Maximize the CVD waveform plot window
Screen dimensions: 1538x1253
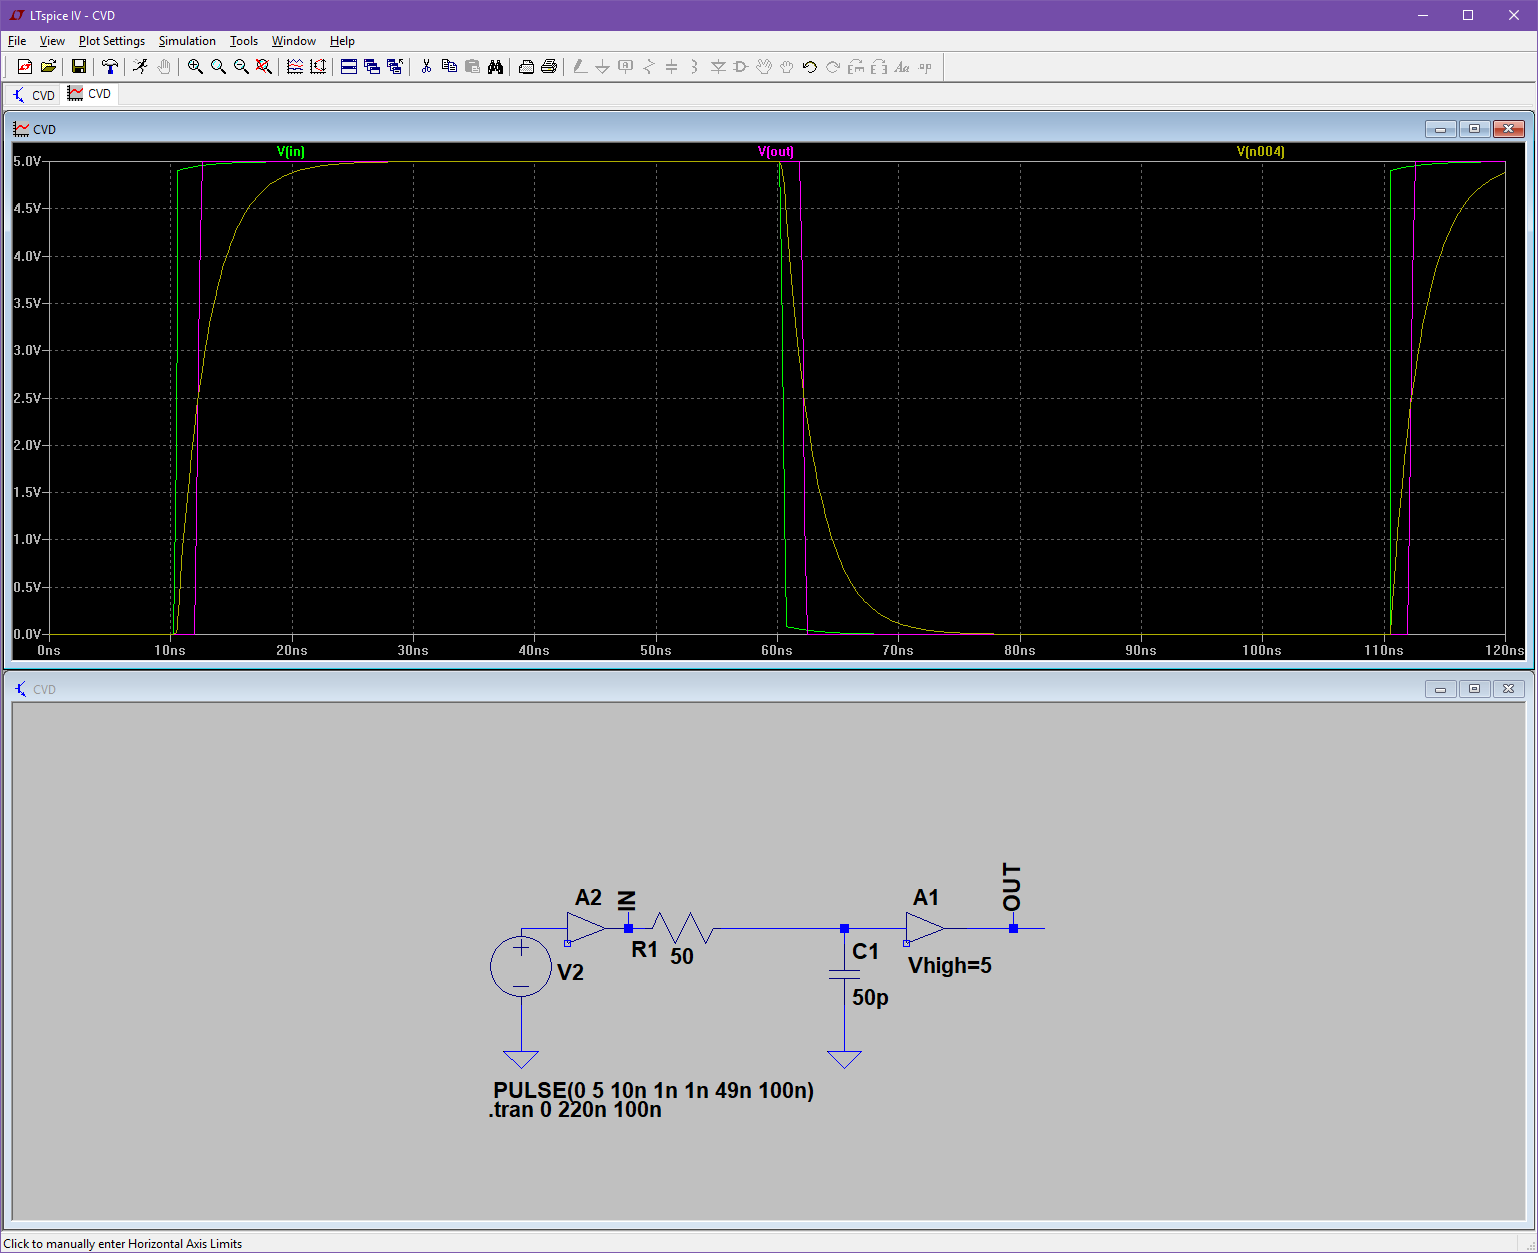click(x=1474, y=129)
